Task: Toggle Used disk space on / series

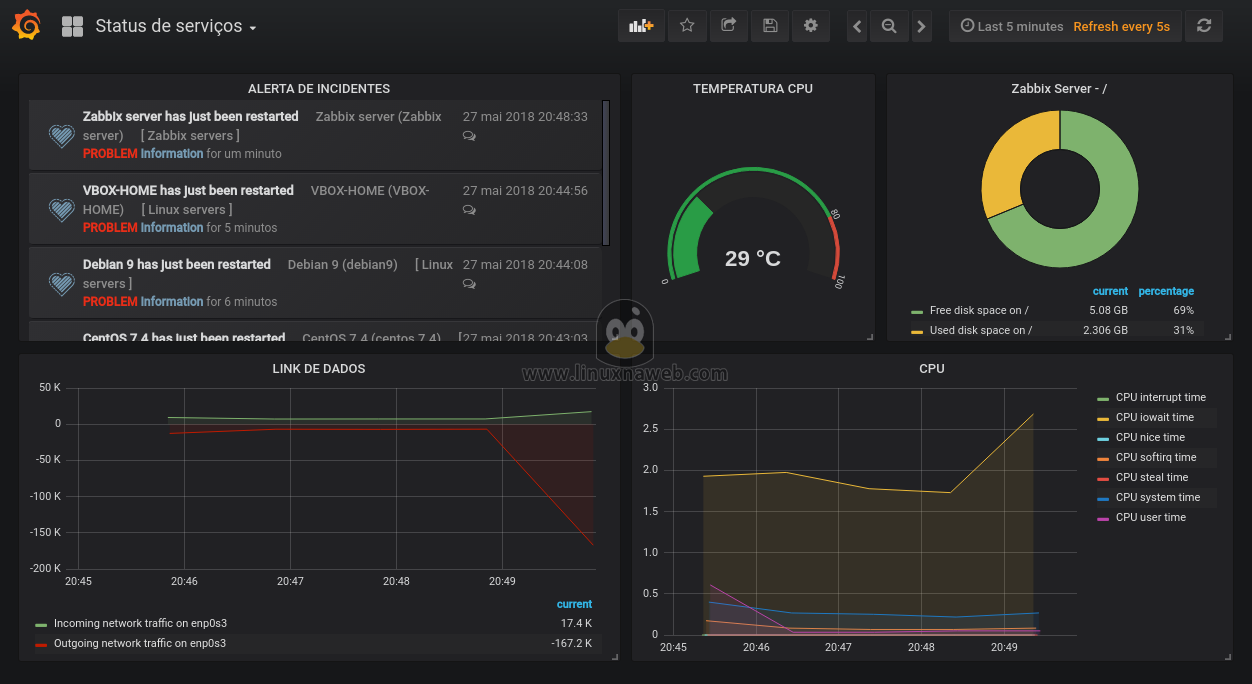Action: pos(981,330)
